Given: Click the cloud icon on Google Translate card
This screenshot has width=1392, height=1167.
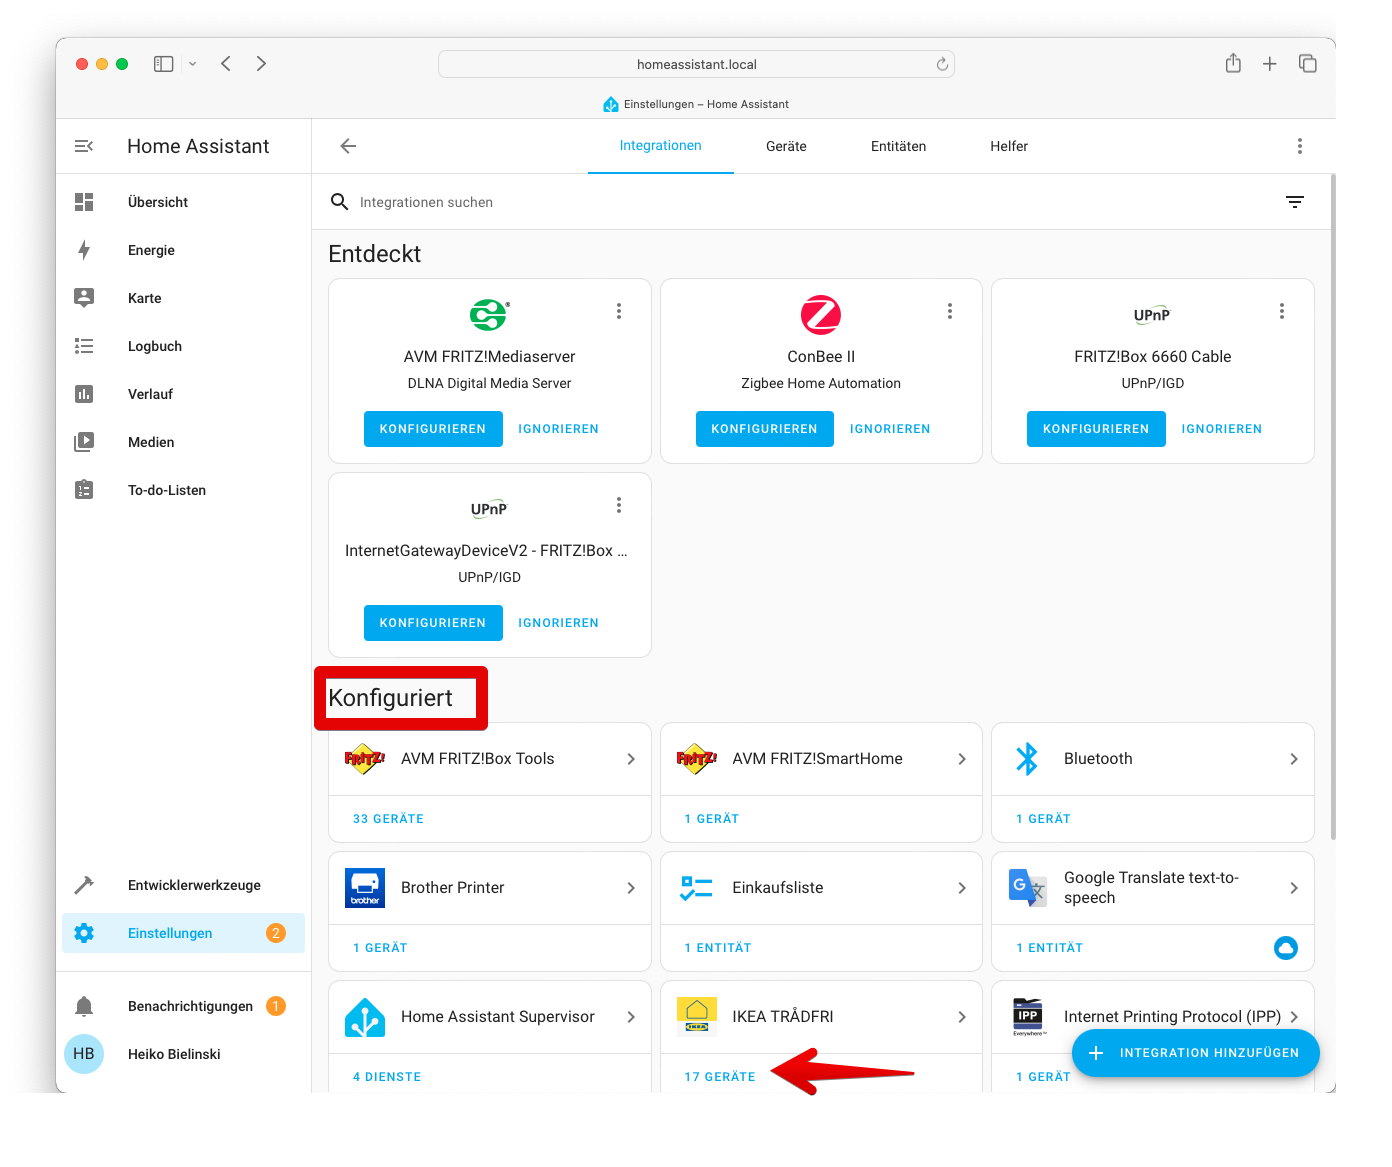Looking at the screenshot, I should pyautogui.click(x=1285, y=948).
